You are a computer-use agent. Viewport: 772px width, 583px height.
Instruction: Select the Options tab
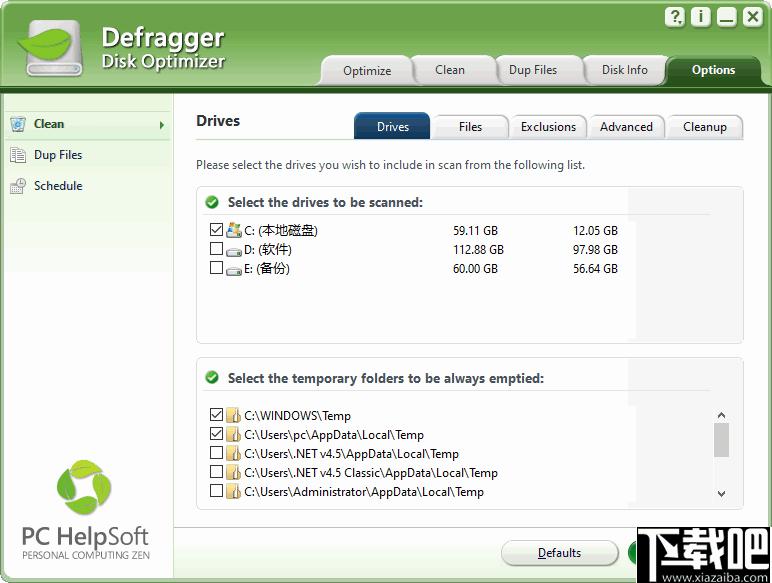point(713,70)
